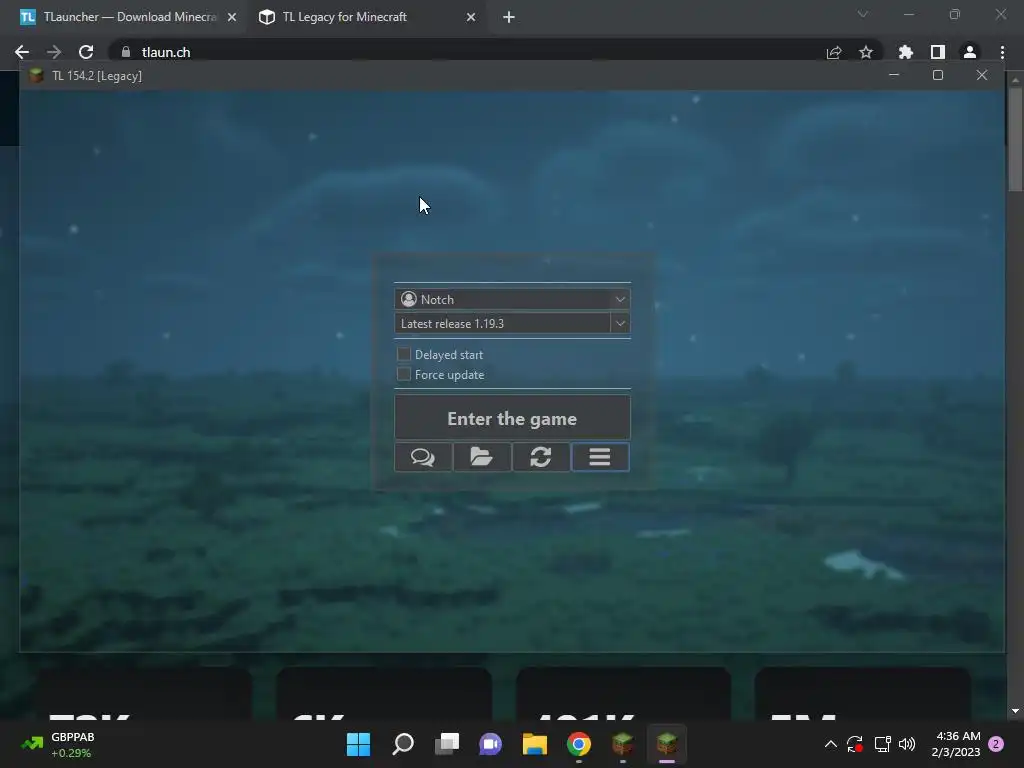Bookmark this page with the star icon
The height and width of the screenshot is (768, 1024).
866,52
